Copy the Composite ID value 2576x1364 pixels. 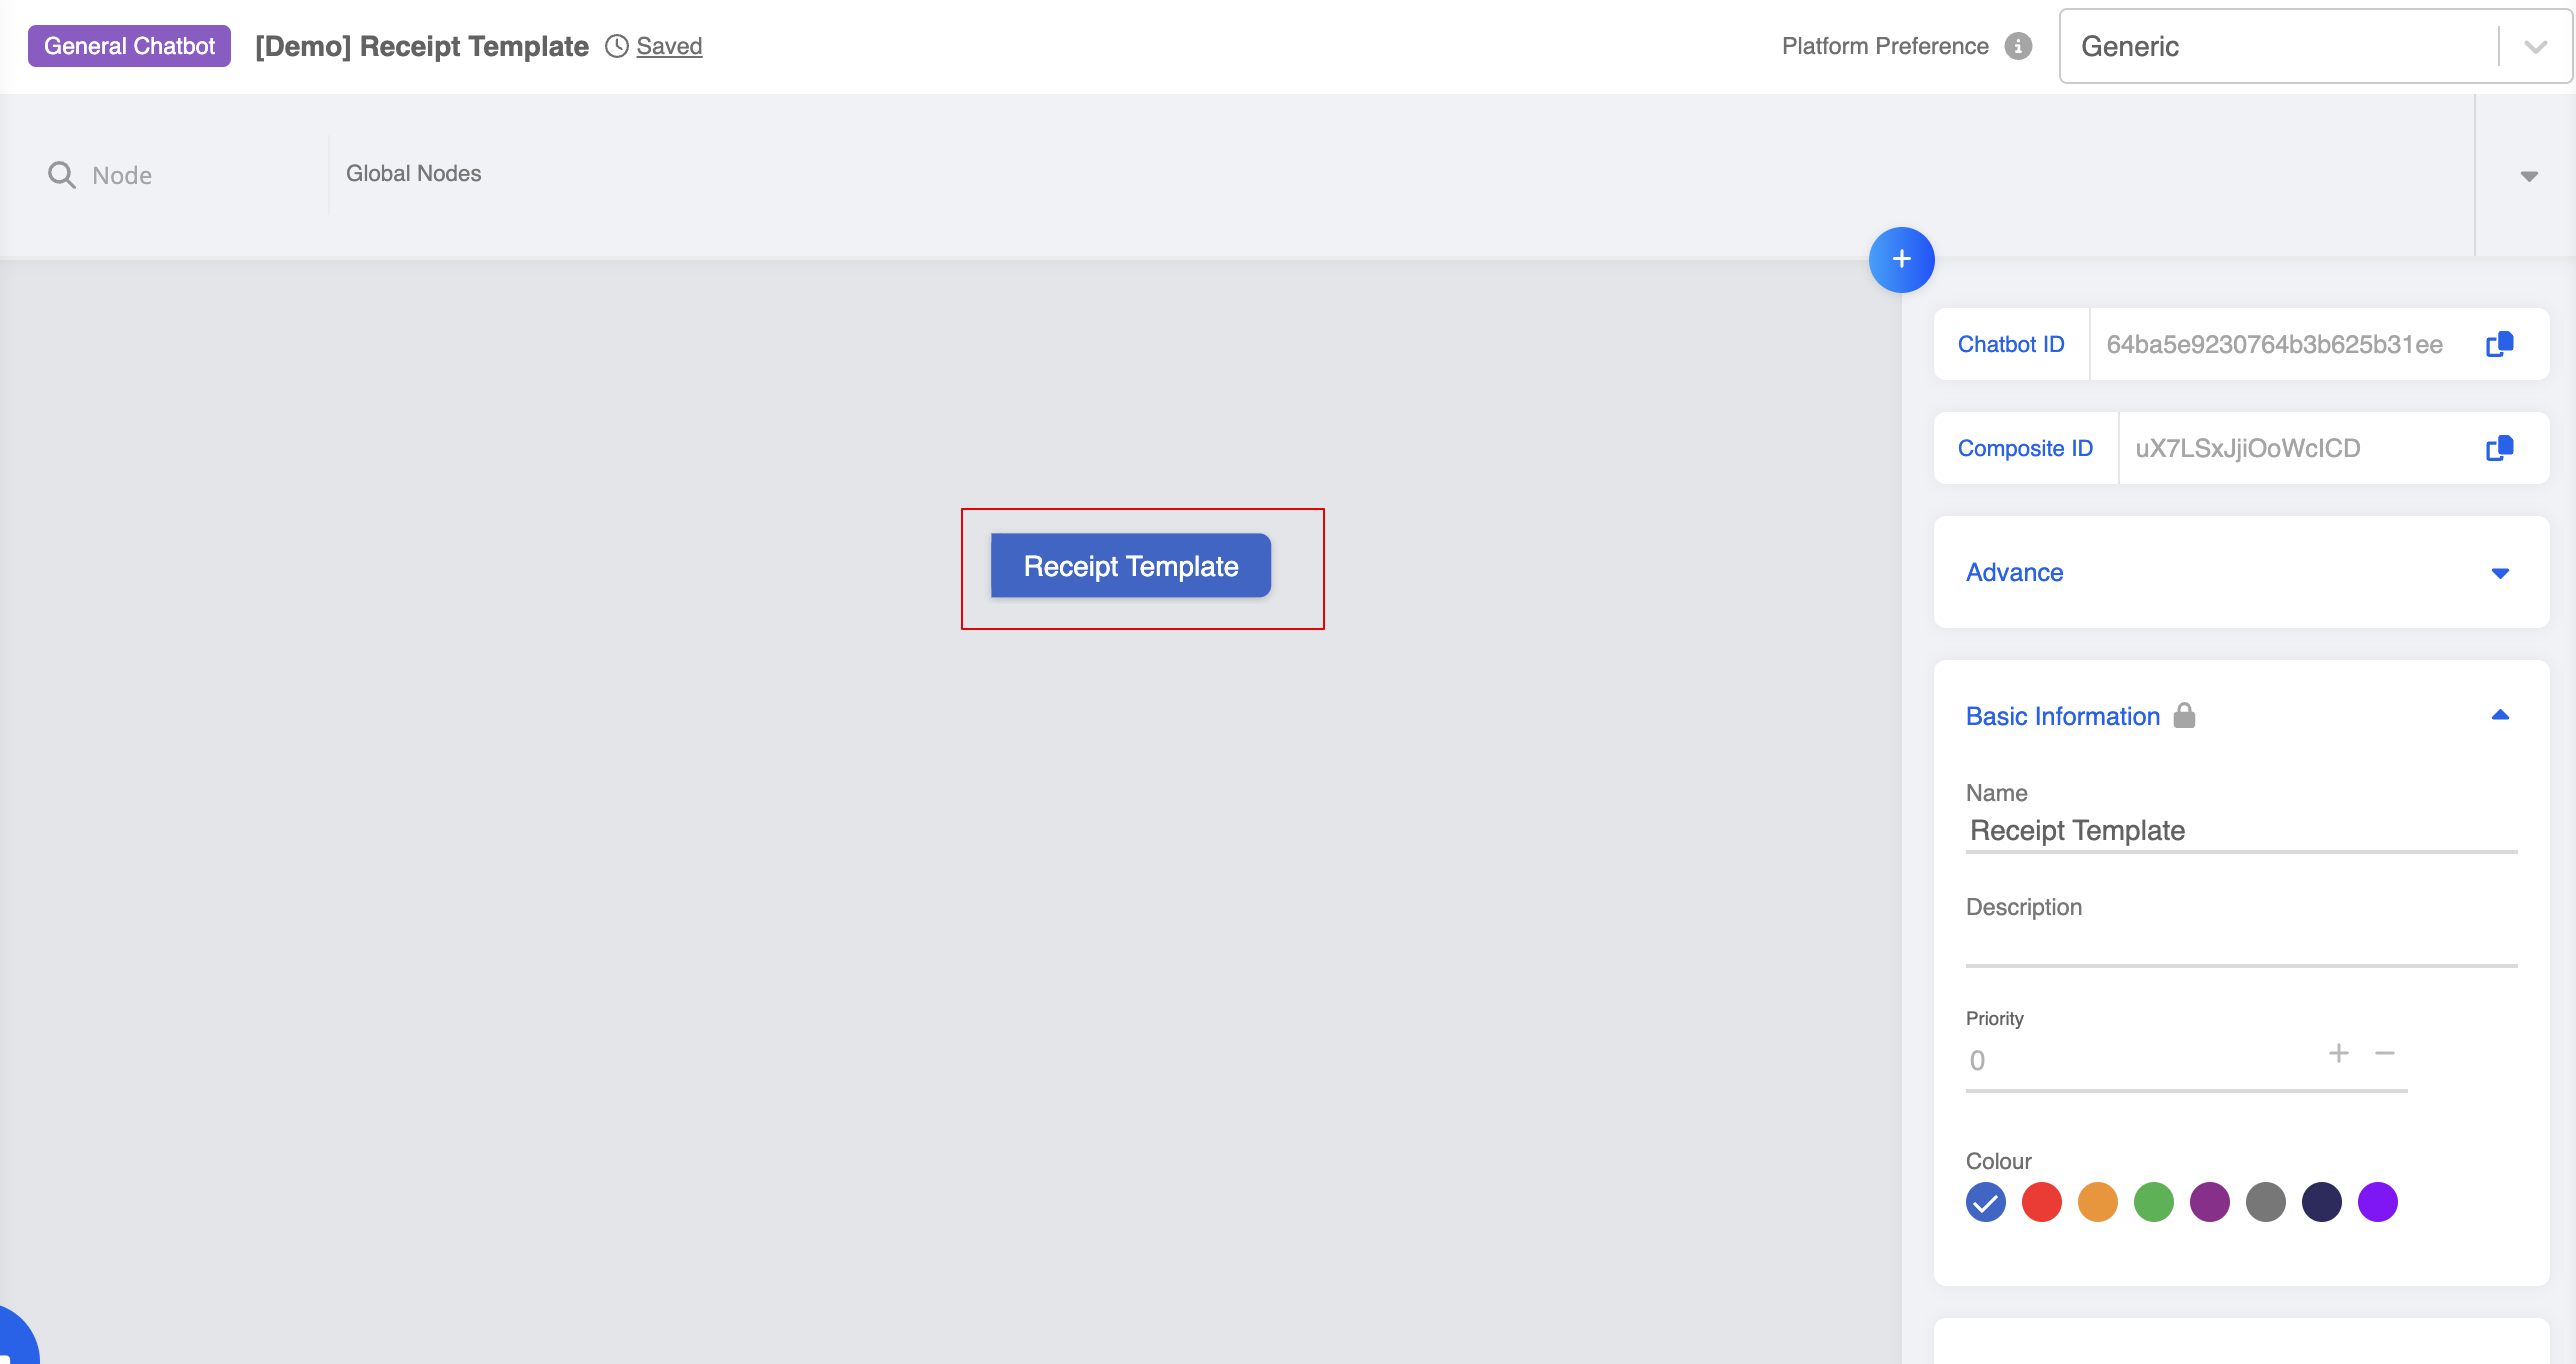(2499, 448)
